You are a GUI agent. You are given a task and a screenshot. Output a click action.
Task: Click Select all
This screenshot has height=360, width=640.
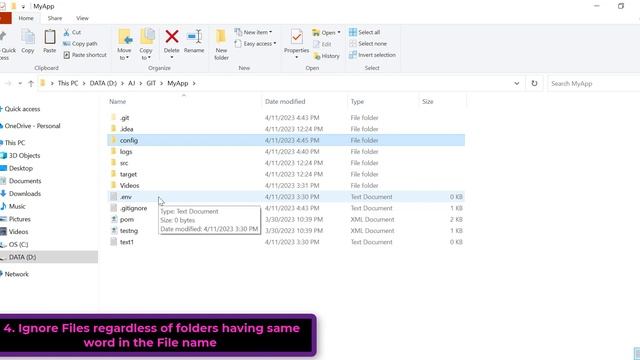coord(364,32)
